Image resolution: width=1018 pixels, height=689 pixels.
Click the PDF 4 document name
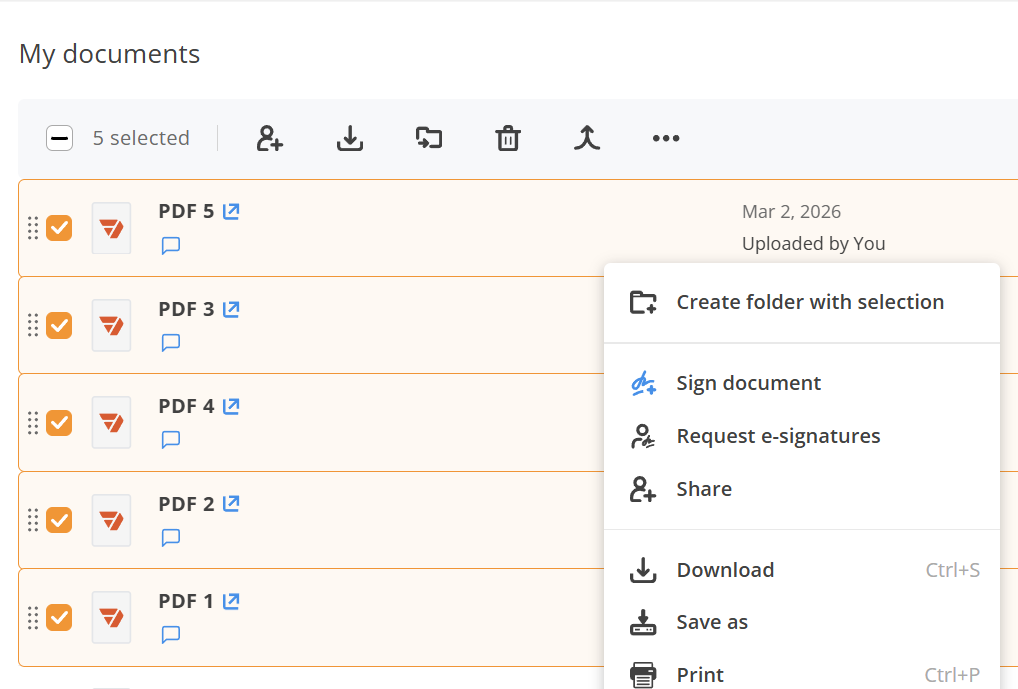point(186,406)
